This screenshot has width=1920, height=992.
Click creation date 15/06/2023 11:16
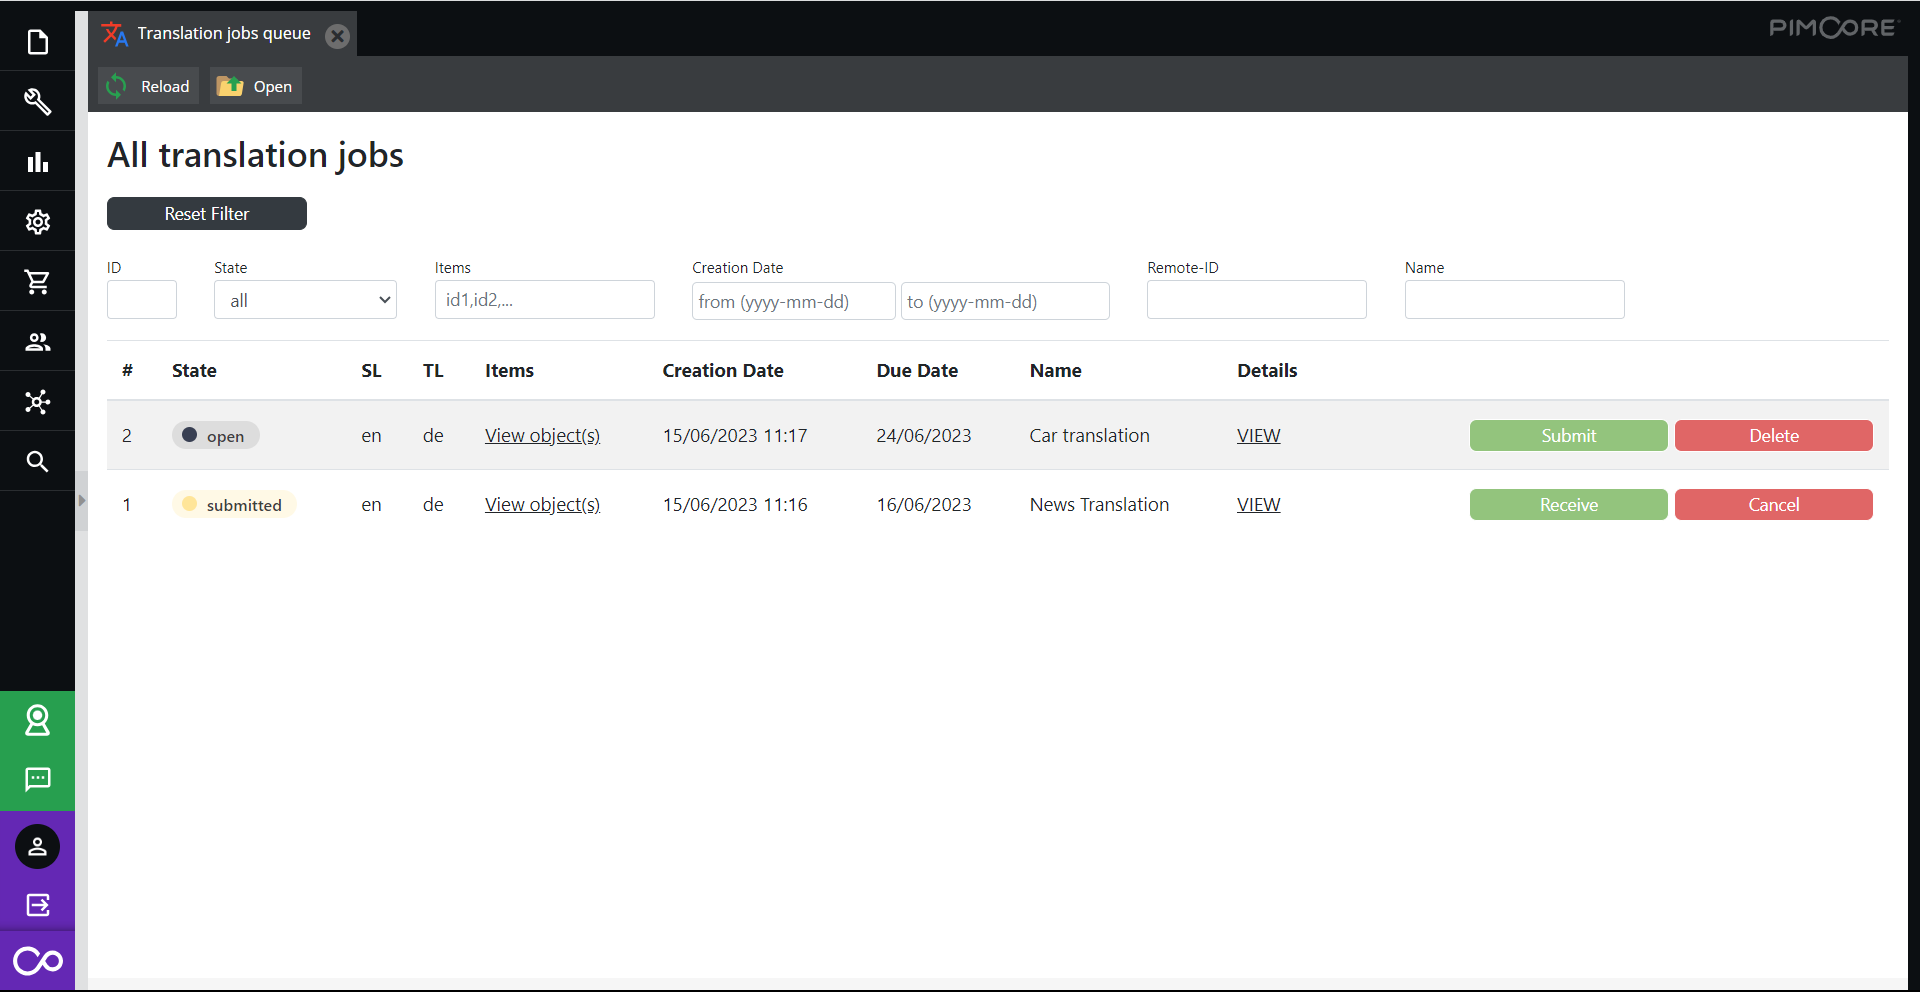[x=735, y=504]
